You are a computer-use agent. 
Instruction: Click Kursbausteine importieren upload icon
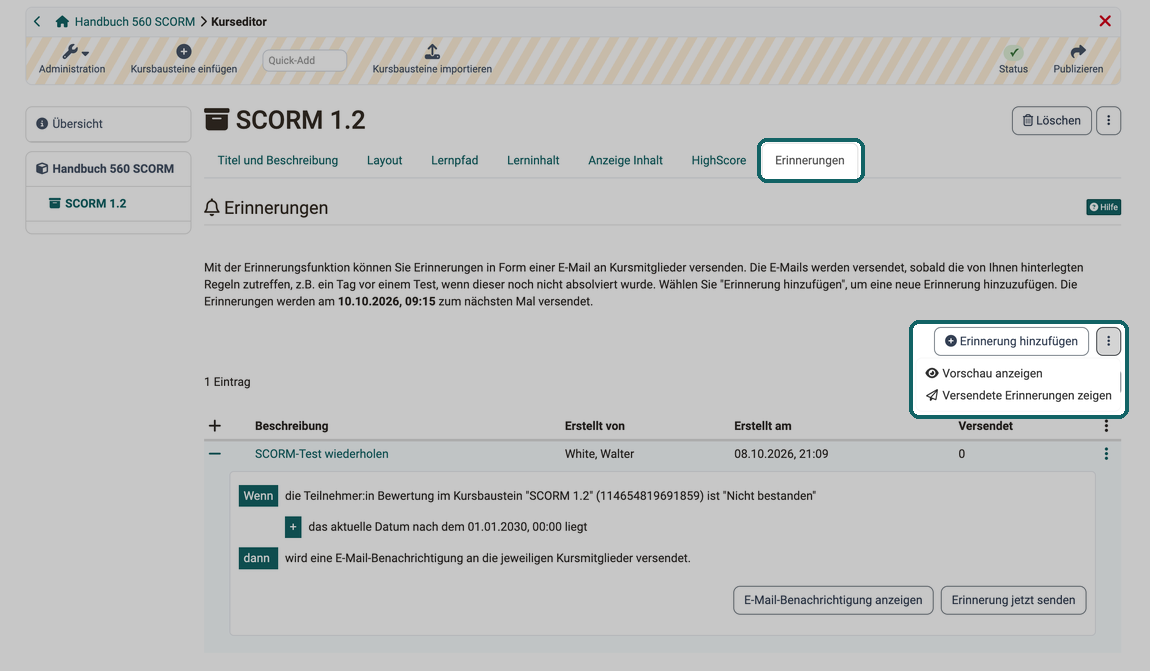pos(432,51)
